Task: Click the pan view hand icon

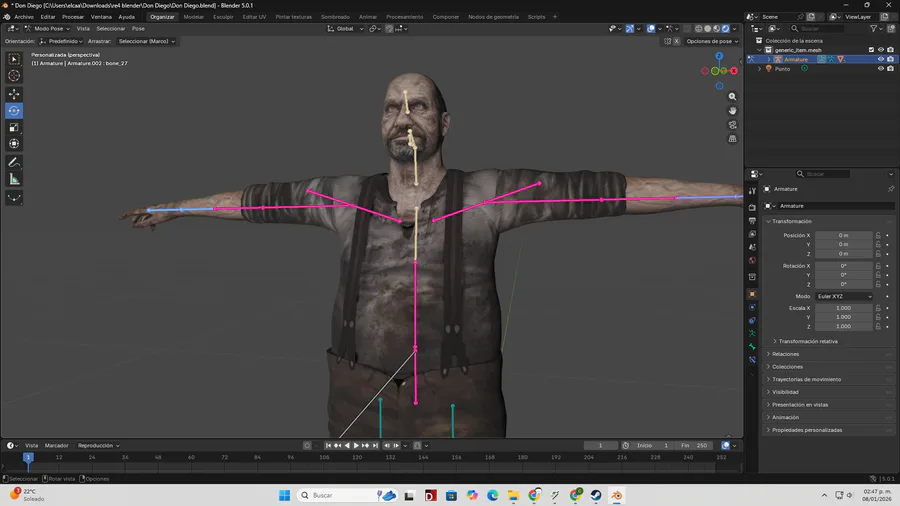Action: 732,111
